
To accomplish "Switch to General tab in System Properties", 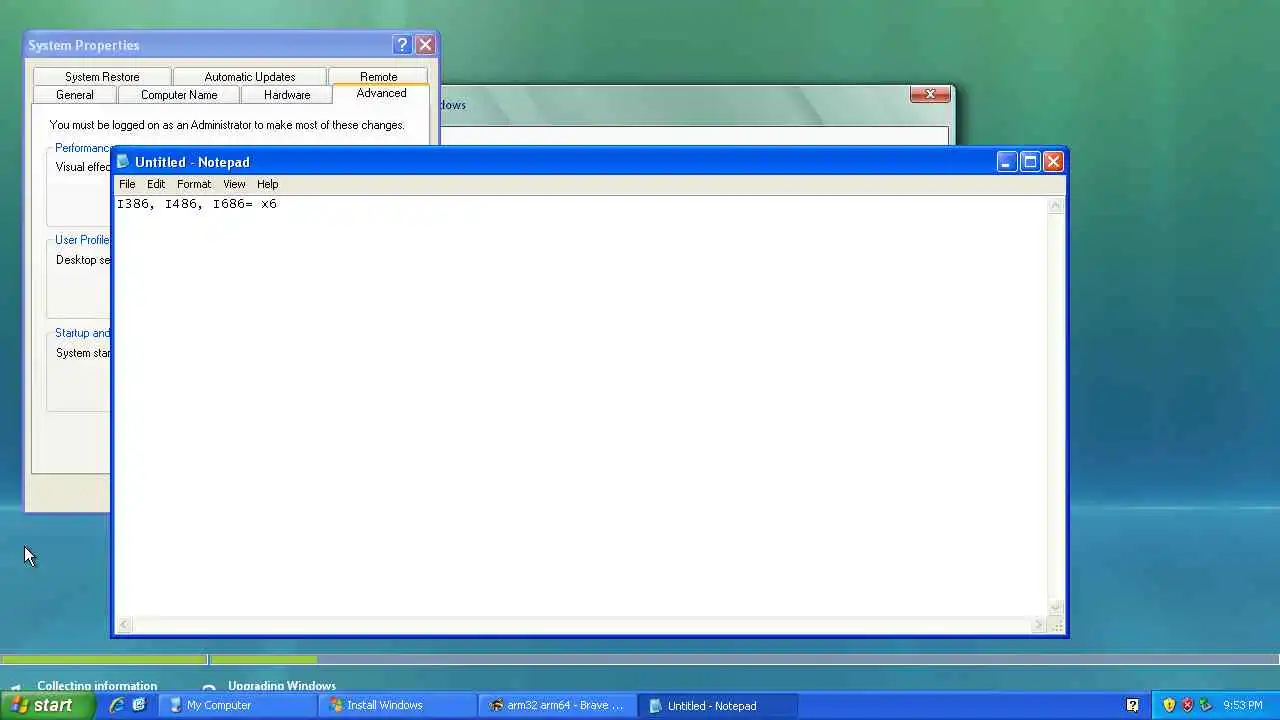I will coord(75,95).
